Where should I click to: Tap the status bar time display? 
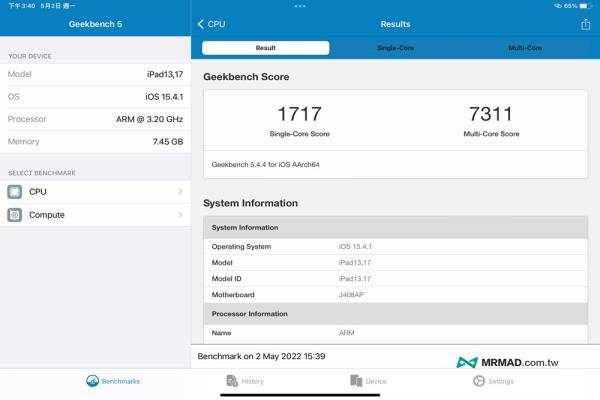(21, 6)
